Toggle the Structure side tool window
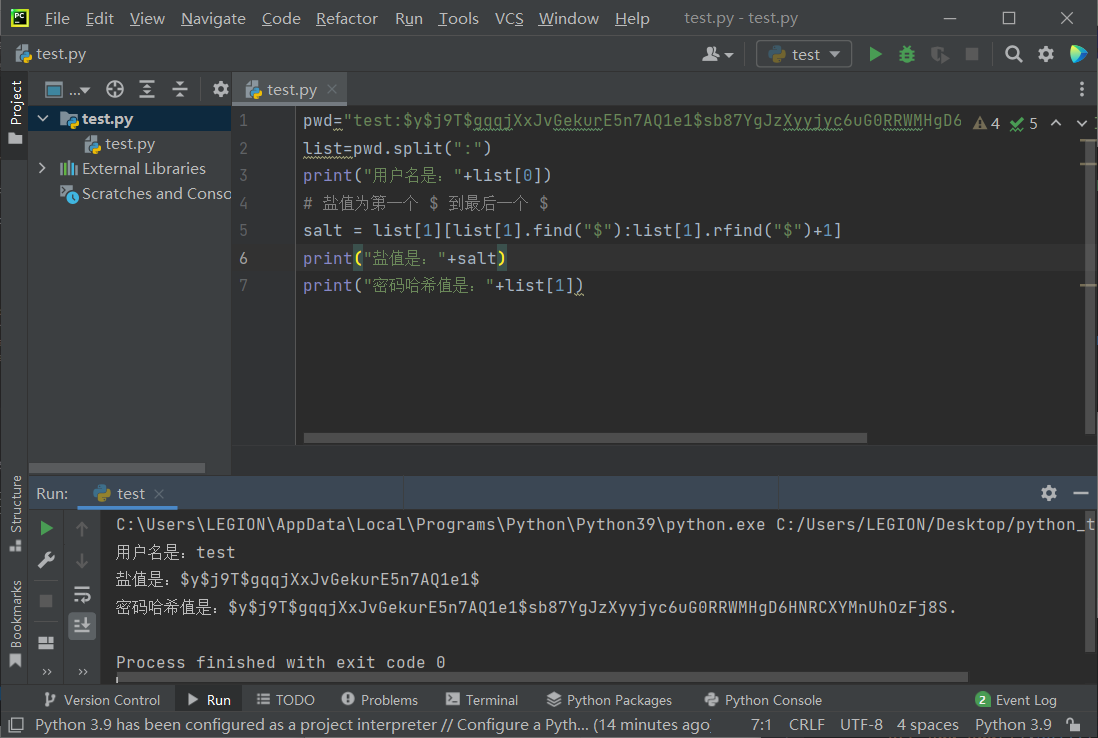The image size is (1098, 738). click(15, 513)
